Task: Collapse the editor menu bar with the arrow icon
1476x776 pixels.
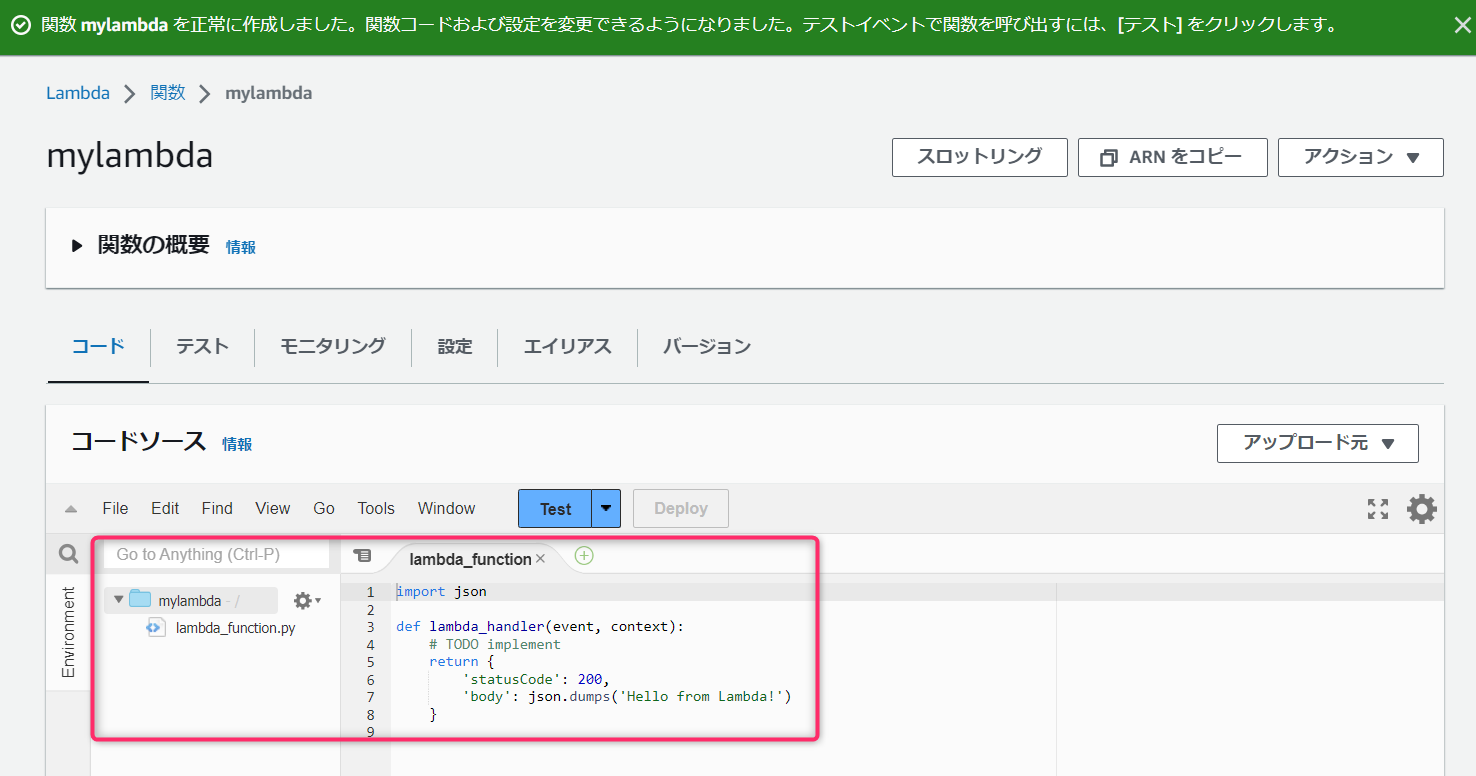Action: [68, 507]
